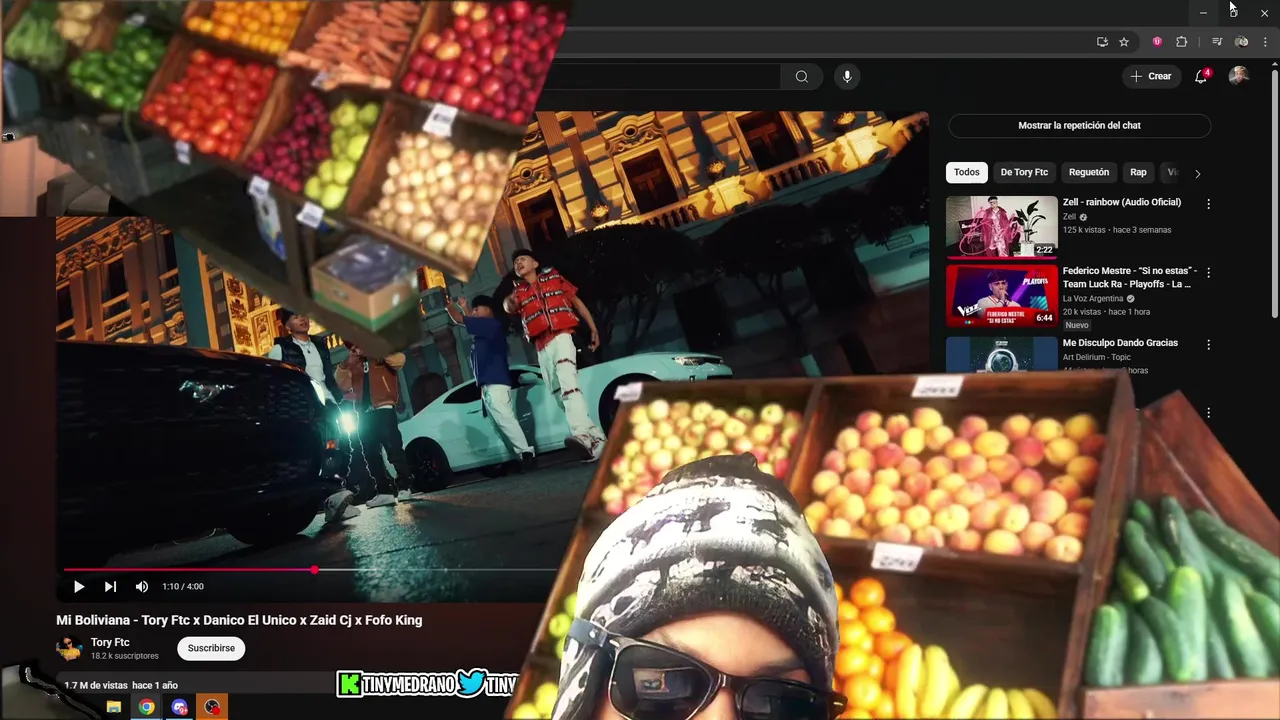Open Chrome three-dot menu
This screenshot has height=720, width=1280.
point(1265,42)
